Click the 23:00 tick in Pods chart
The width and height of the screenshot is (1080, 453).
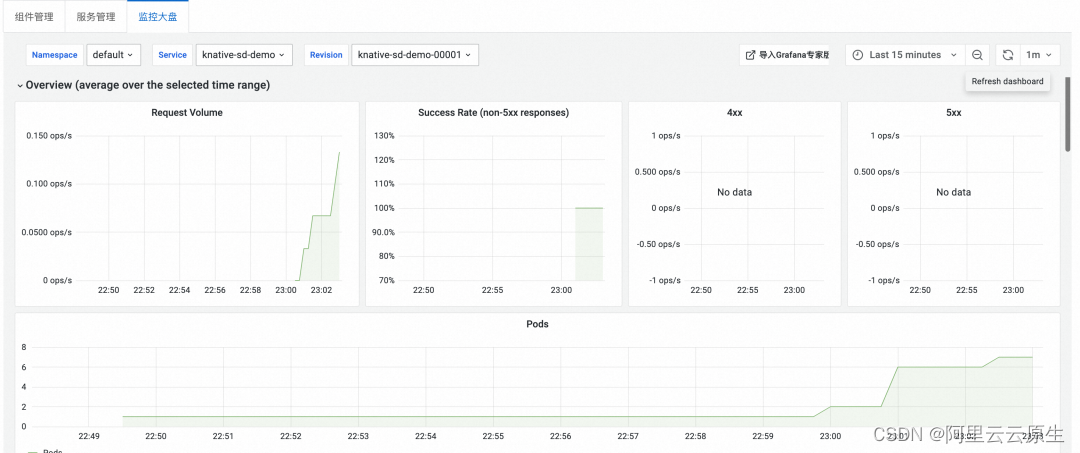pos(831,436)
